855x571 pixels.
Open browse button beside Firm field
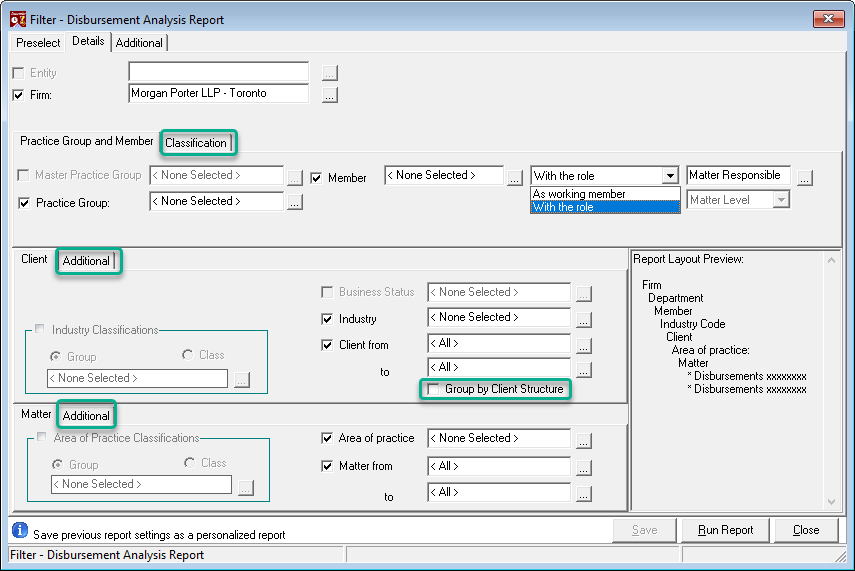pos(329,95)
